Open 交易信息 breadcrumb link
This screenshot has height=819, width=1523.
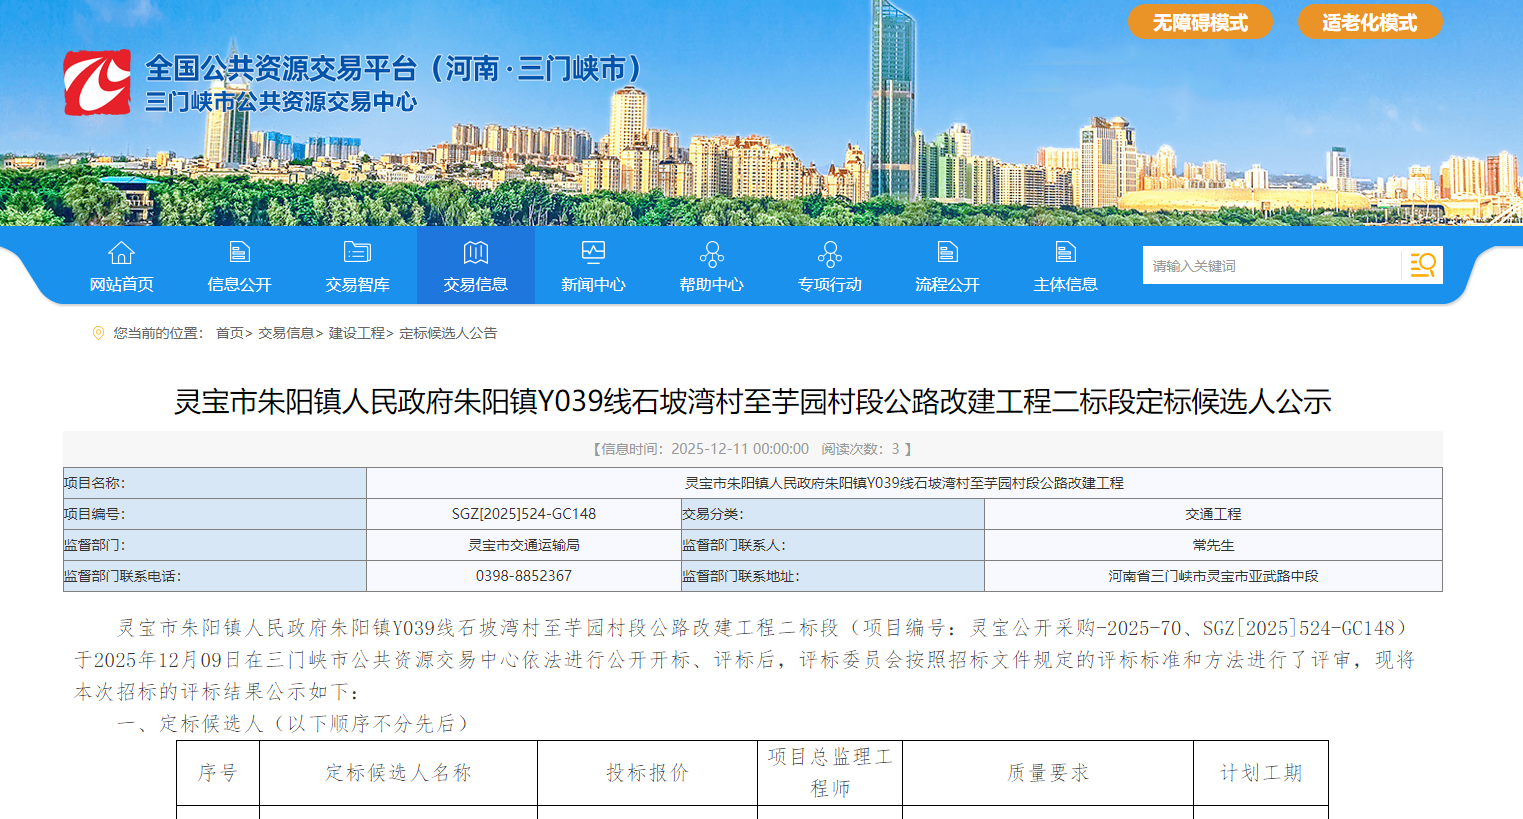point(286,333)
